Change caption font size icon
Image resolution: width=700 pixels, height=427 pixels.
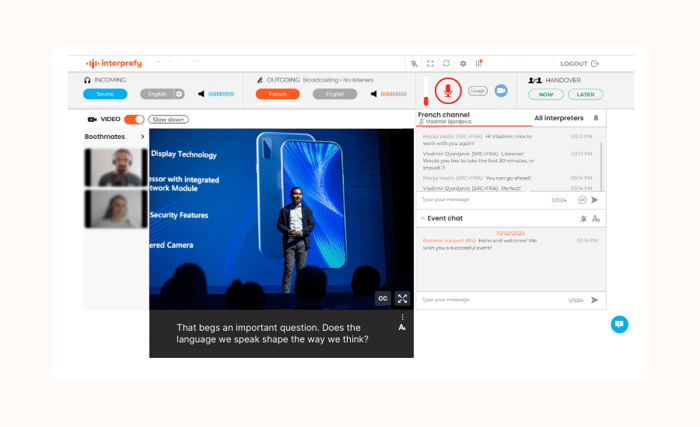(x=402, y=327)
